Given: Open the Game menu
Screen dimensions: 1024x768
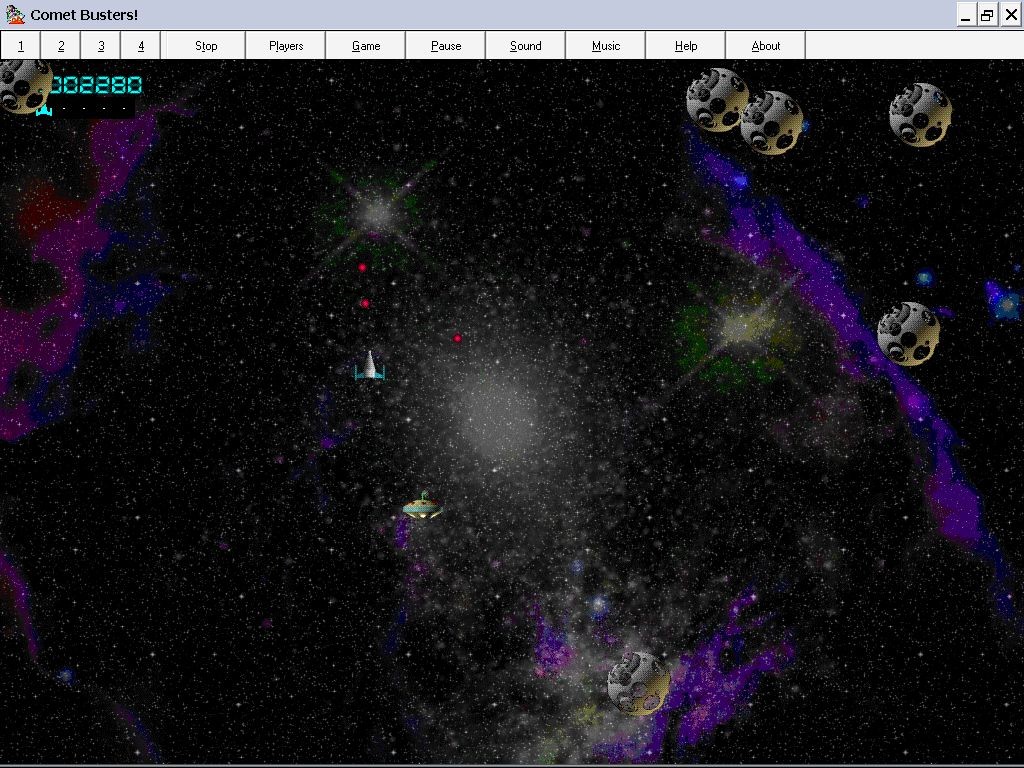Looking at the screenshot, I should tap(366, 46).
